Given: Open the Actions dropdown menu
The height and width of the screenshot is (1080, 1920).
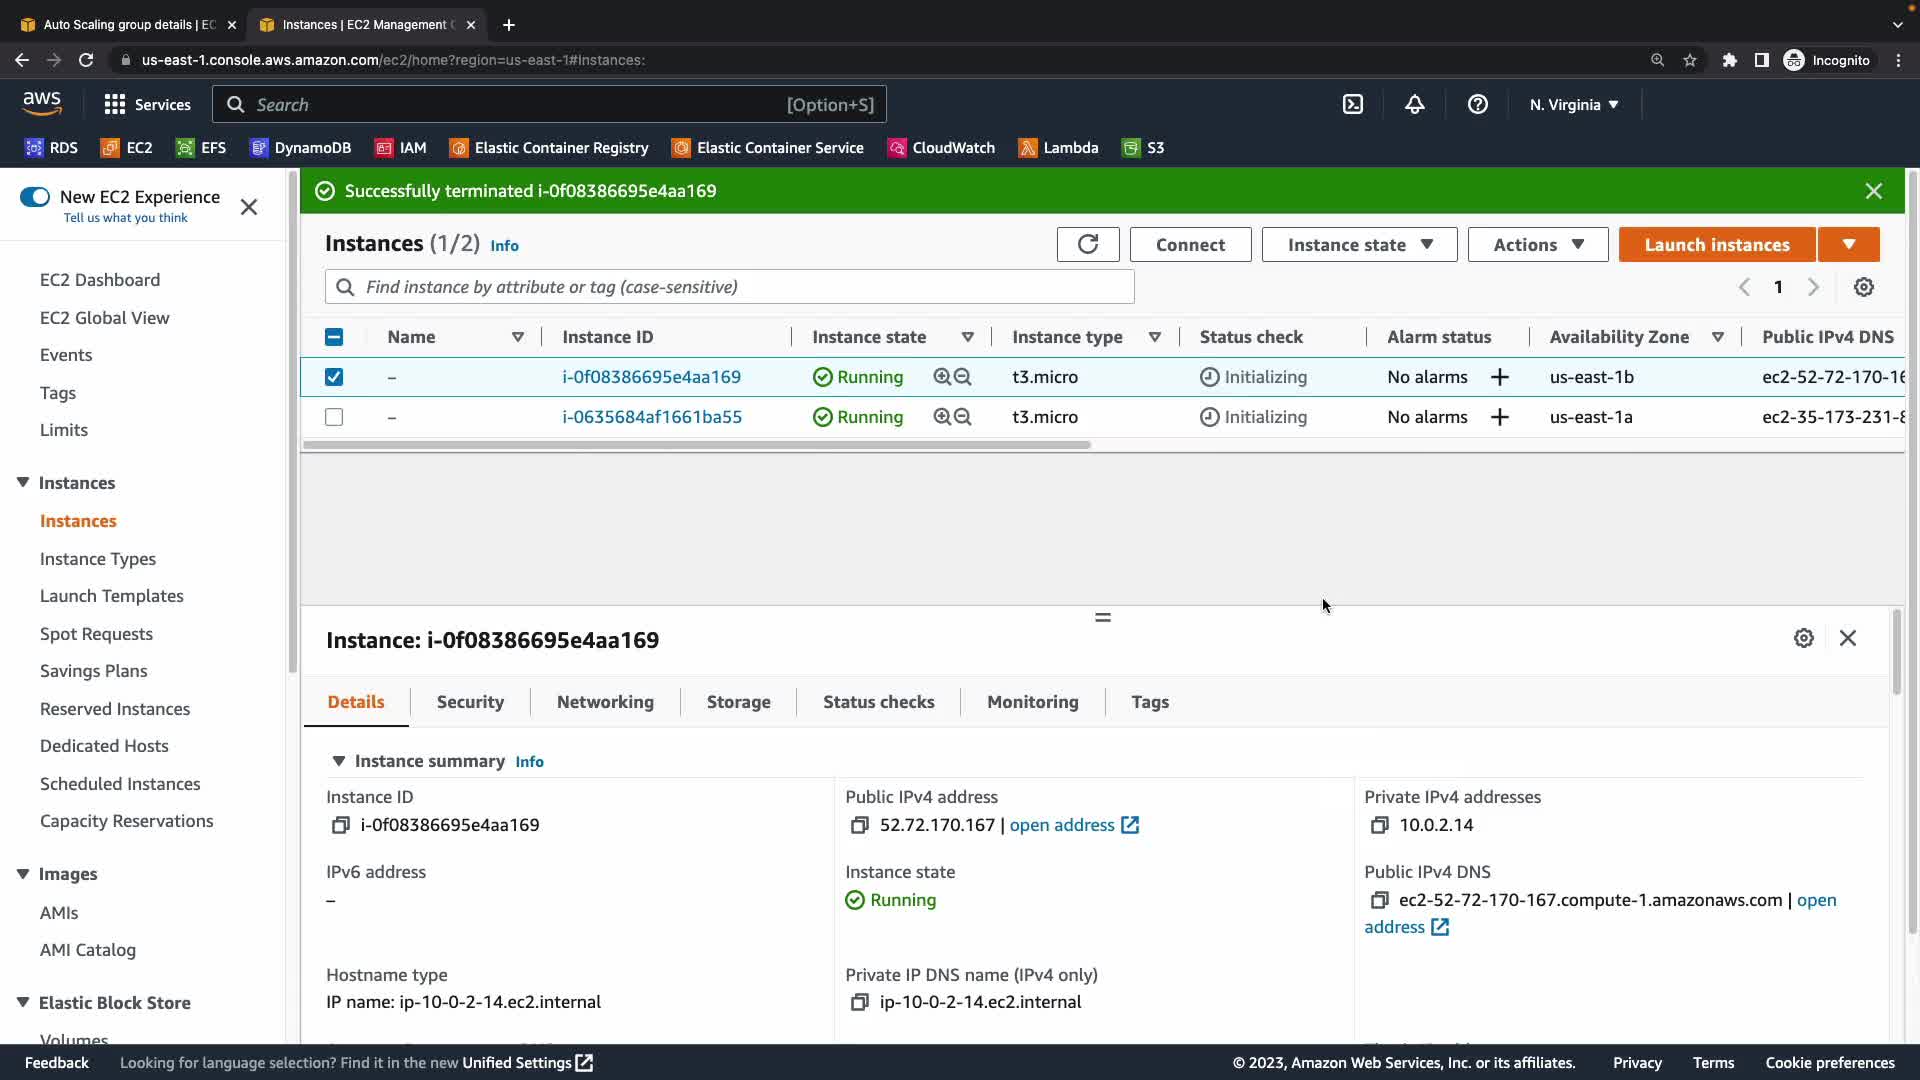Looking at the screenshot, I should click(x=1537, y=244).
